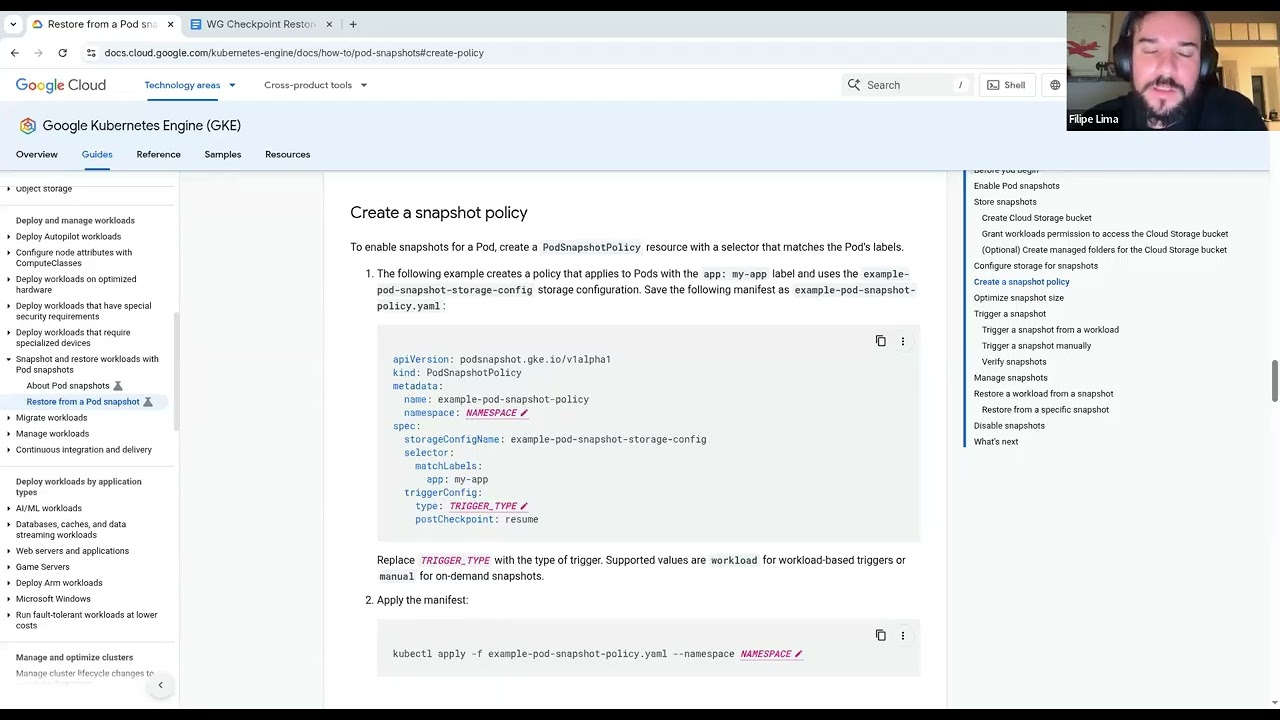Jump to What's next section
The width and height of the screenshot is (1280, 720).
point(996,442)
